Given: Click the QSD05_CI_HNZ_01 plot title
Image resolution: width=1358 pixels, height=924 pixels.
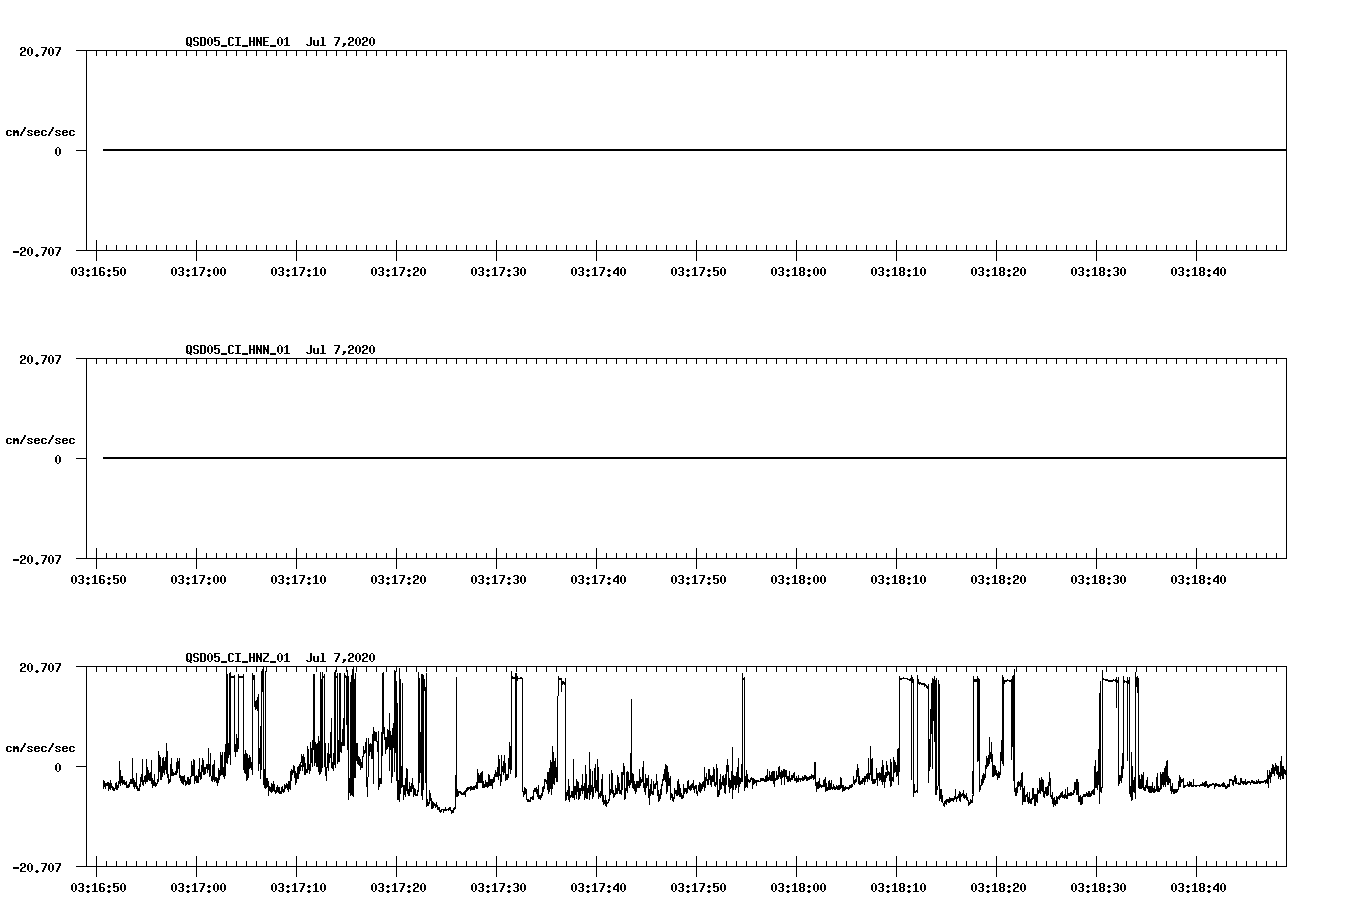Looking at the screenshot, I should point(280,658).
